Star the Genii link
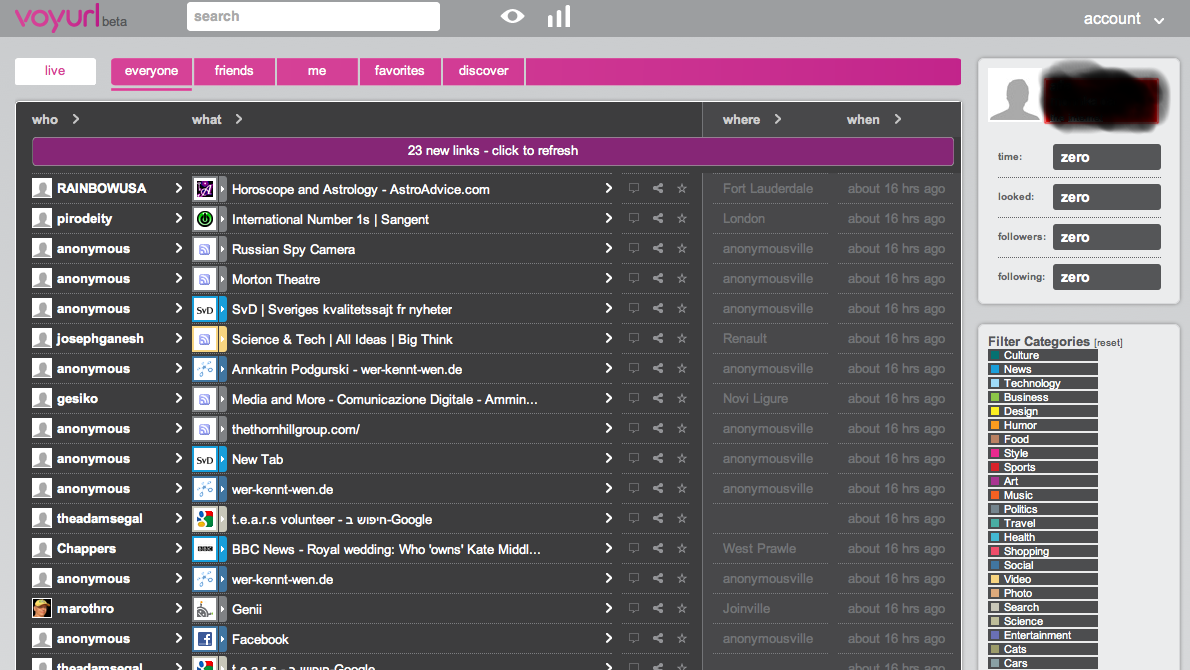 point(682,608)
